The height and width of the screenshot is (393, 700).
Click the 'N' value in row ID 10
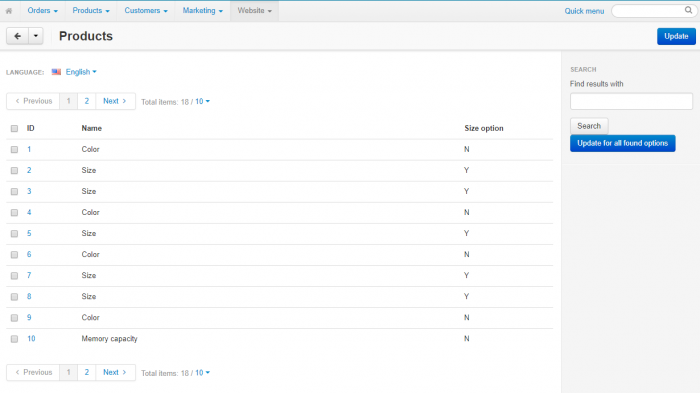[x=467, y=339]
